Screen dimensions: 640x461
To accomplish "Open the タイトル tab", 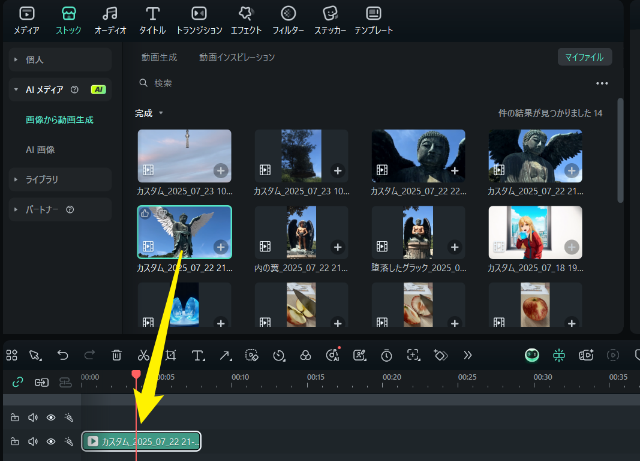I will point(152,20).
